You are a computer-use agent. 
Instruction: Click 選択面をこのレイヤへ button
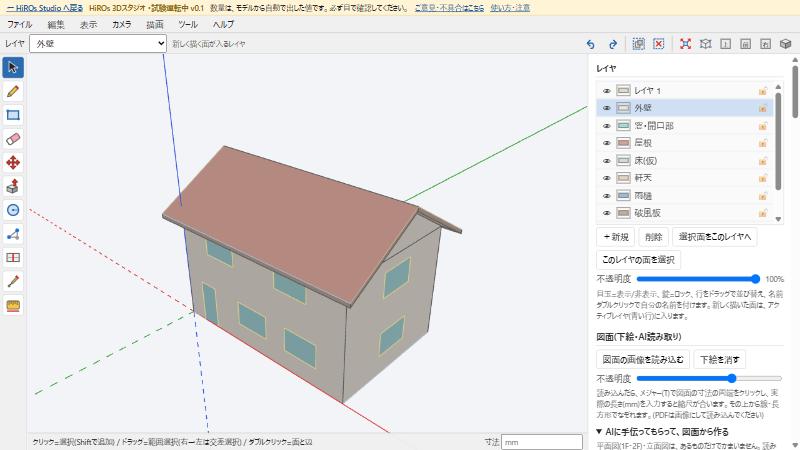(x=715, y=237)
